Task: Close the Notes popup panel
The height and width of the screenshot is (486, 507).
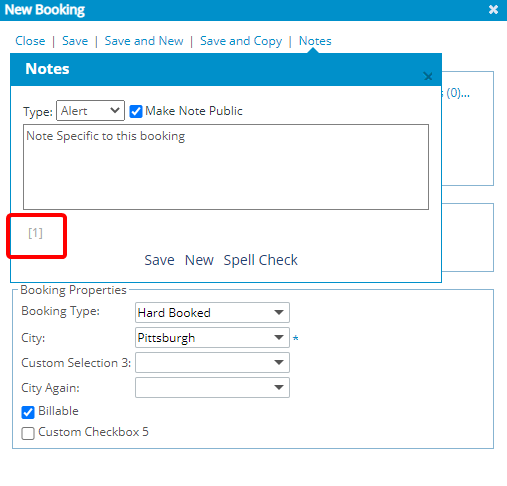Action: click(x=428, y=76)
